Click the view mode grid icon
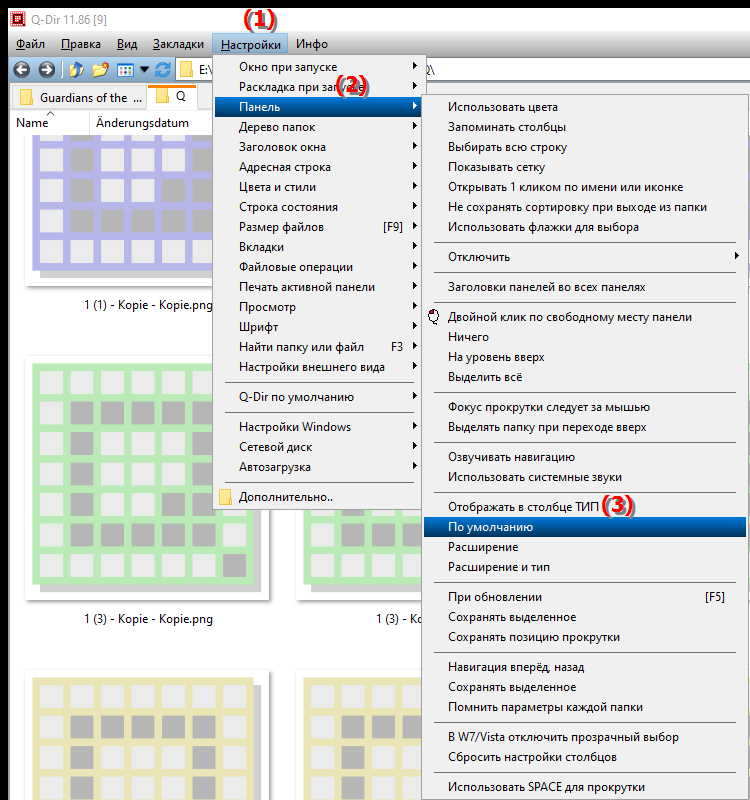The image size is (750, 800). pyautogui.click(x=125, y=70)
